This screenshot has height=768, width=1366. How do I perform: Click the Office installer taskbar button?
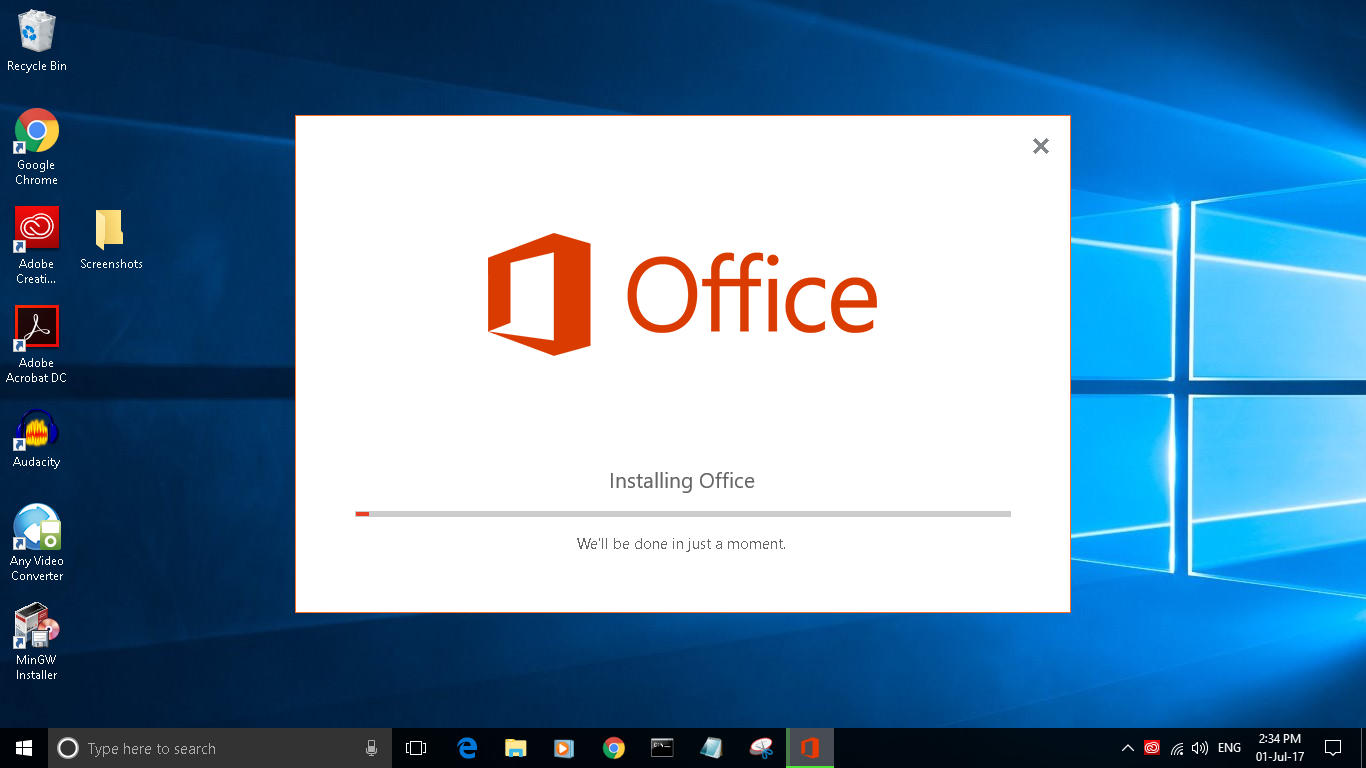810,748
